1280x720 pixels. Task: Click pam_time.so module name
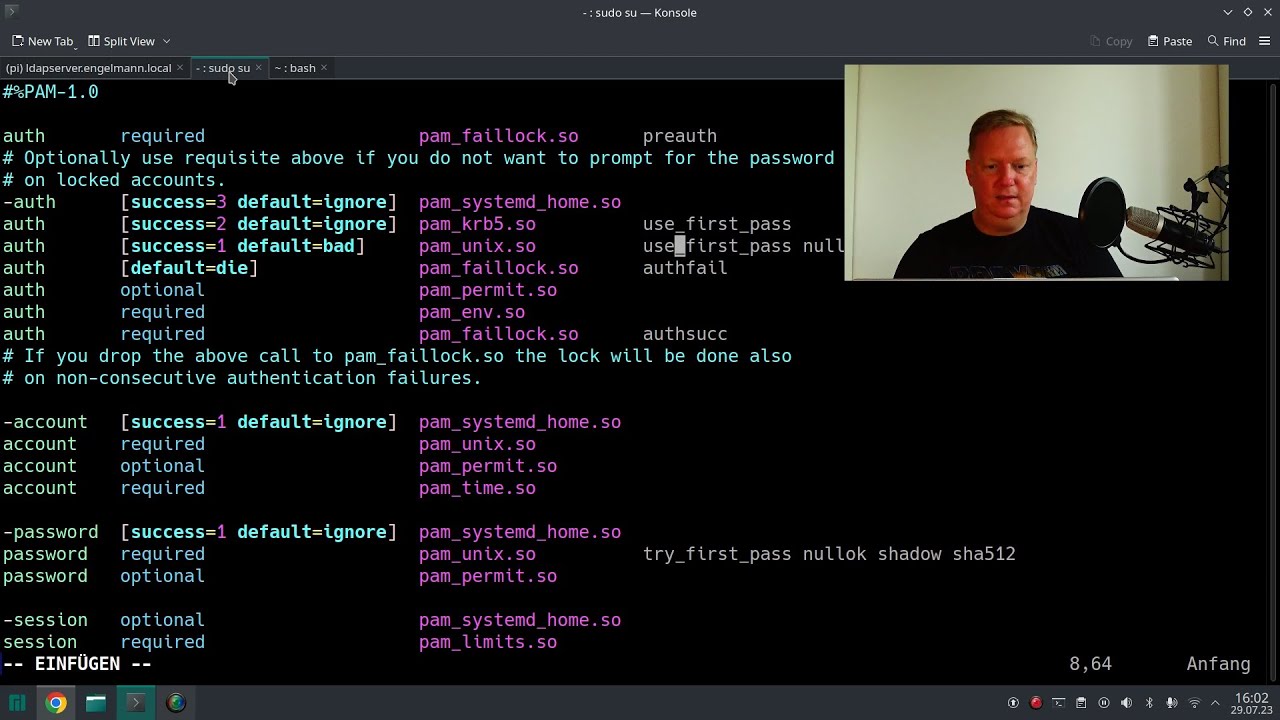coord(477,488)
